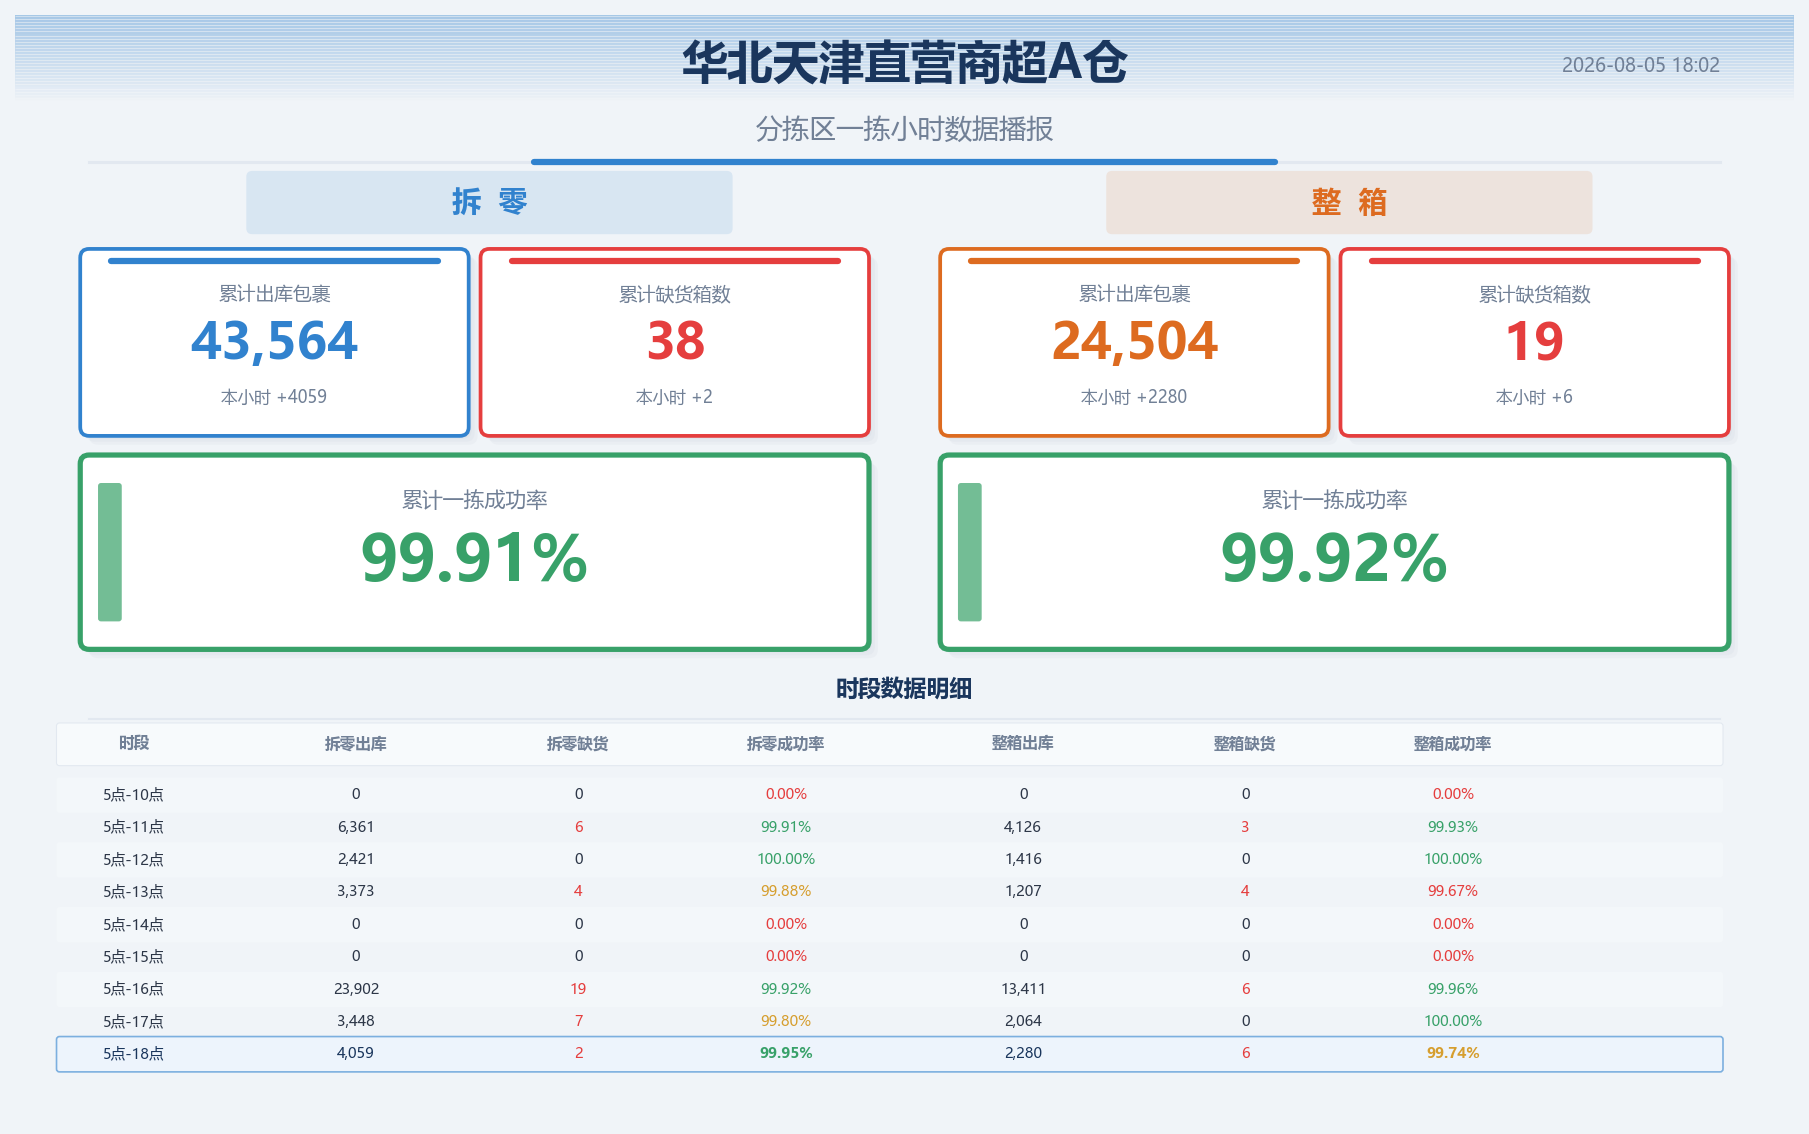
Task: Click the 时段数据明细 heading
Action: (x=904, y=688)
